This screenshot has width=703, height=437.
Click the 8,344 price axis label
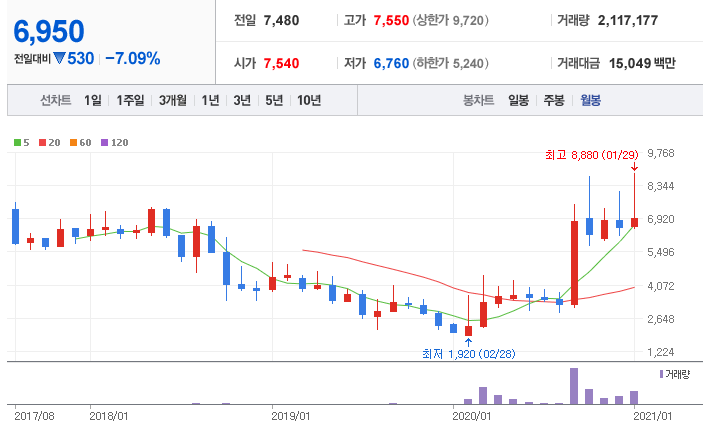(661, 186)
